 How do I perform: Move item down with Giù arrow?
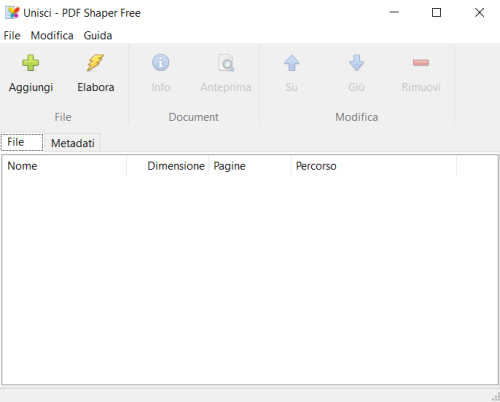(356, 63)
